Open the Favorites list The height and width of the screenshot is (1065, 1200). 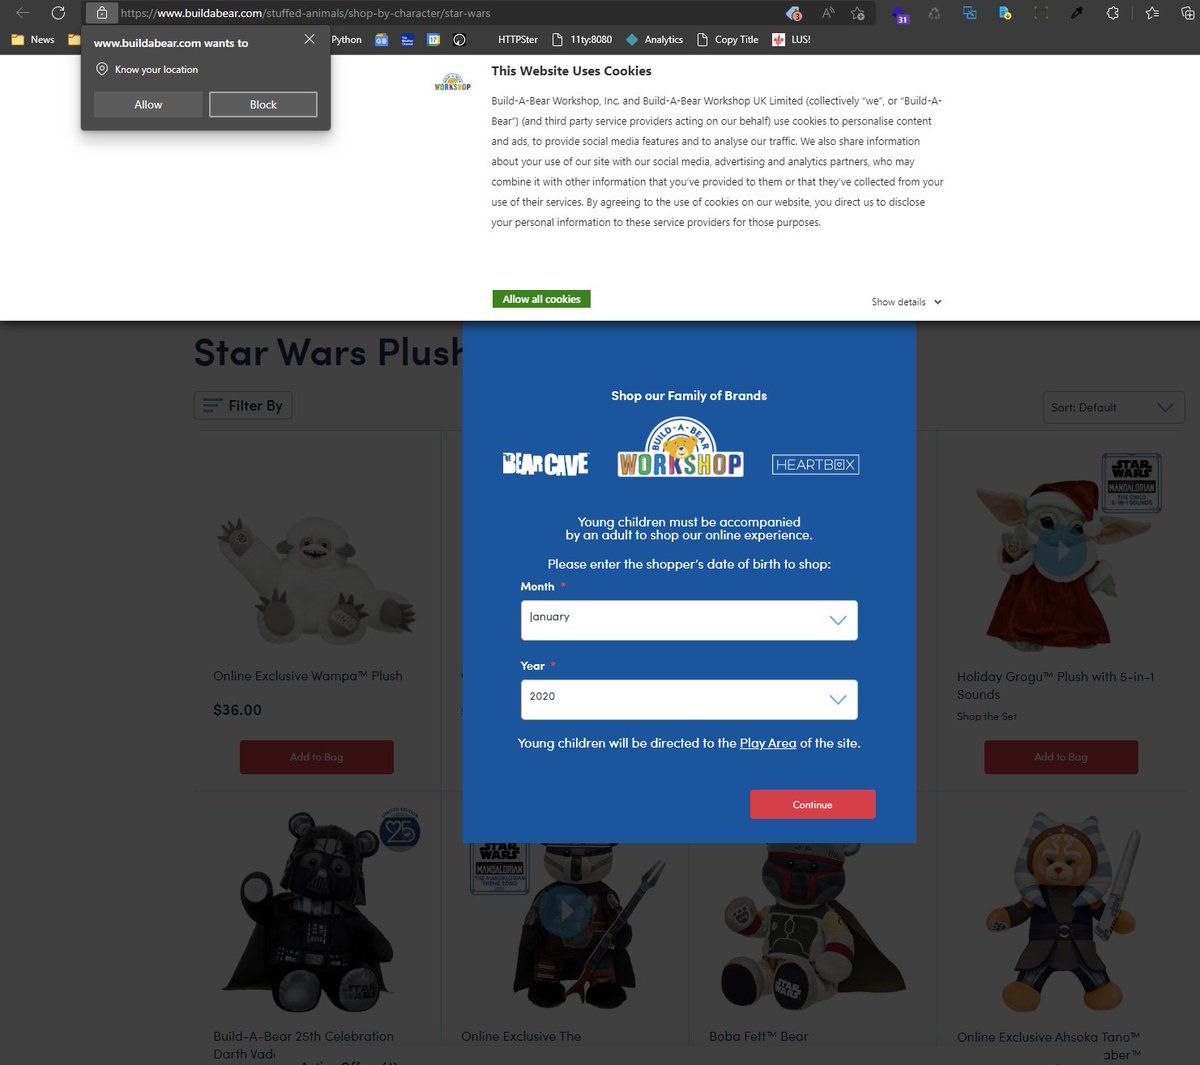pos(1152,13)
